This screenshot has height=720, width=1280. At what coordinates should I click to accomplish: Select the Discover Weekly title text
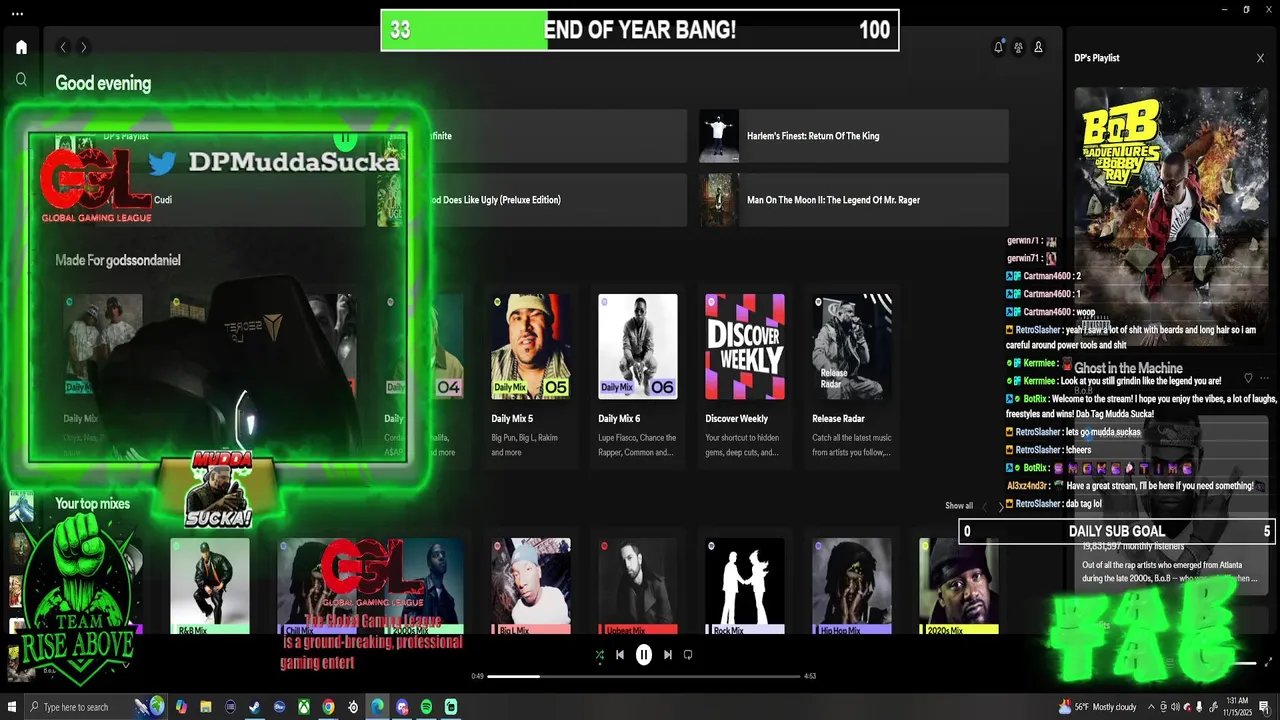pyautogui.click(x=737, y=419)
